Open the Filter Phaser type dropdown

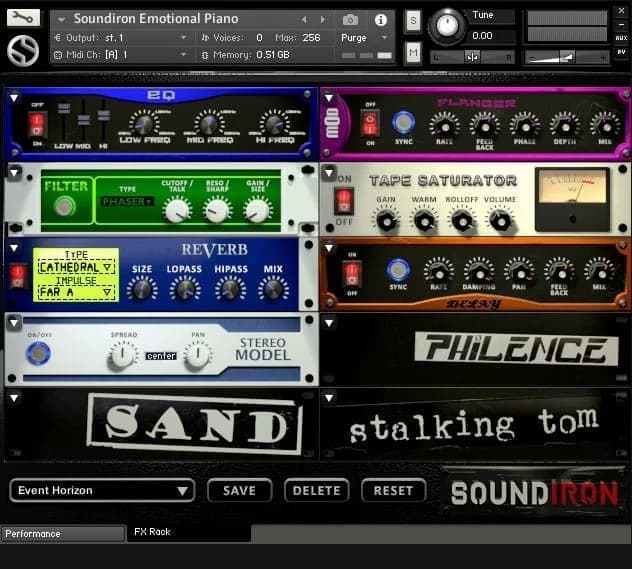point(127,202)
